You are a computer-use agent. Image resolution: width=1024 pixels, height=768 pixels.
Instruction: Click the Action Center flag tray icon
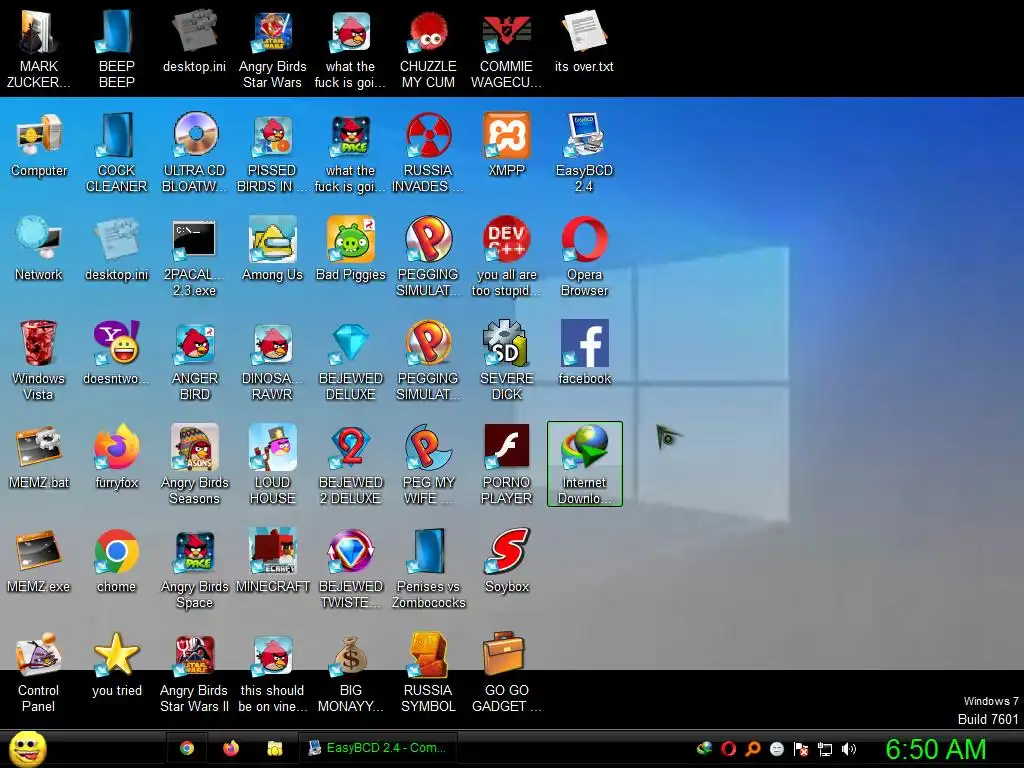coord(801,749)
